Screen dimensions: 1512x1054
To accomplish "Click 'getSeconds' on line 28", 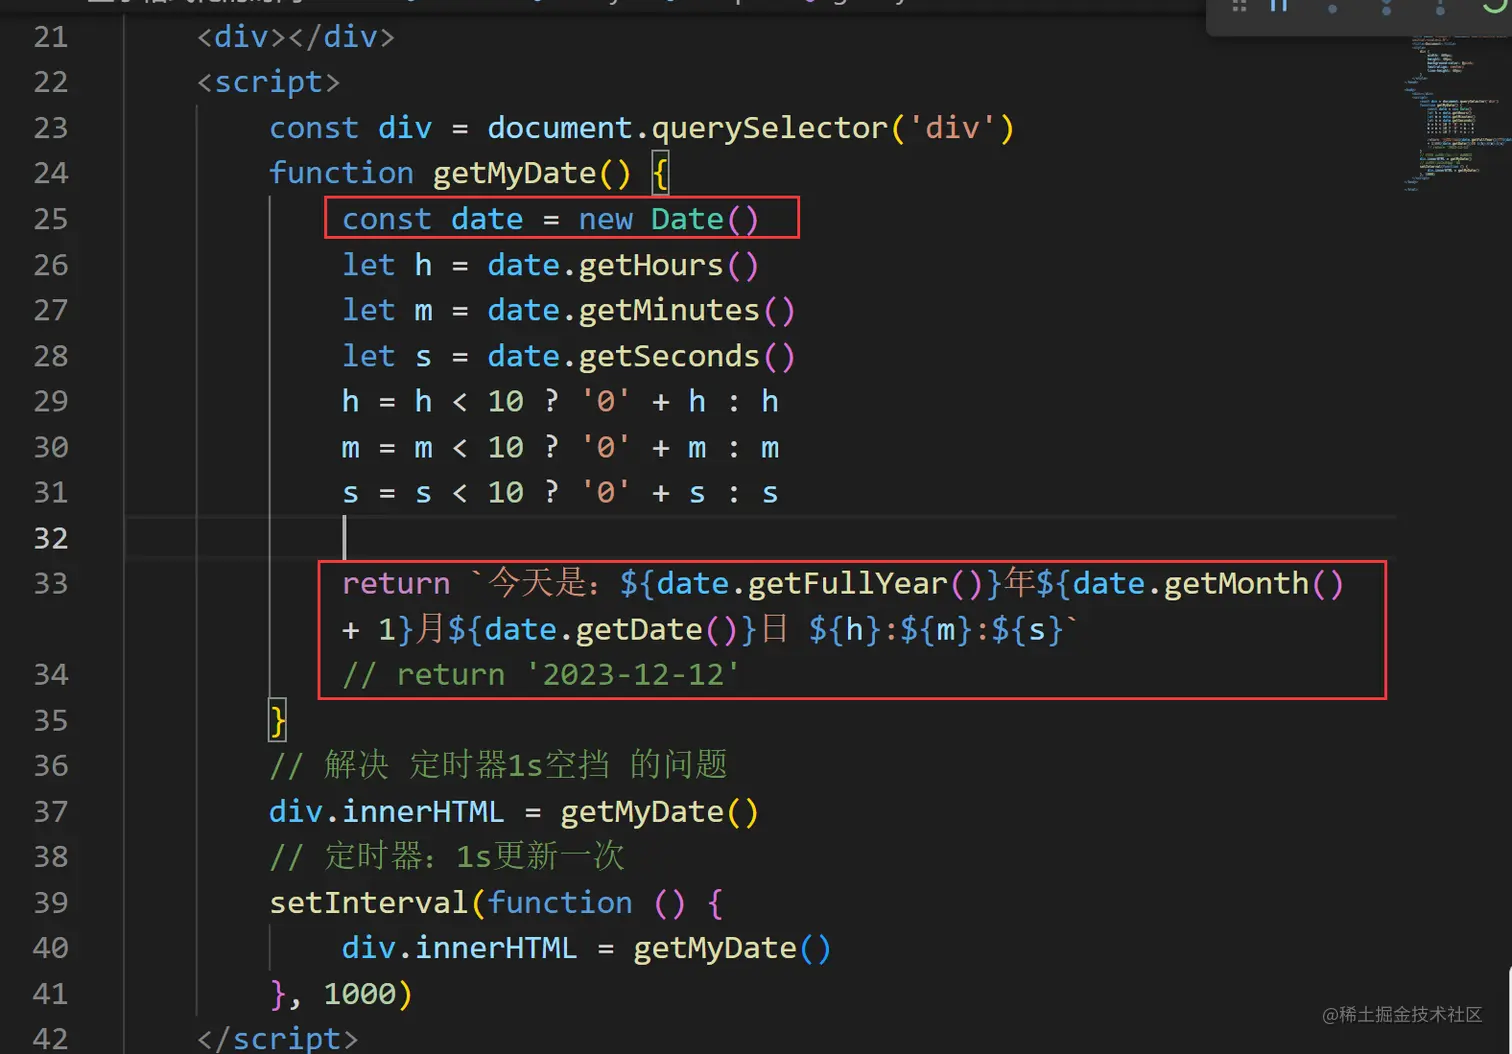I will [669, 356].
